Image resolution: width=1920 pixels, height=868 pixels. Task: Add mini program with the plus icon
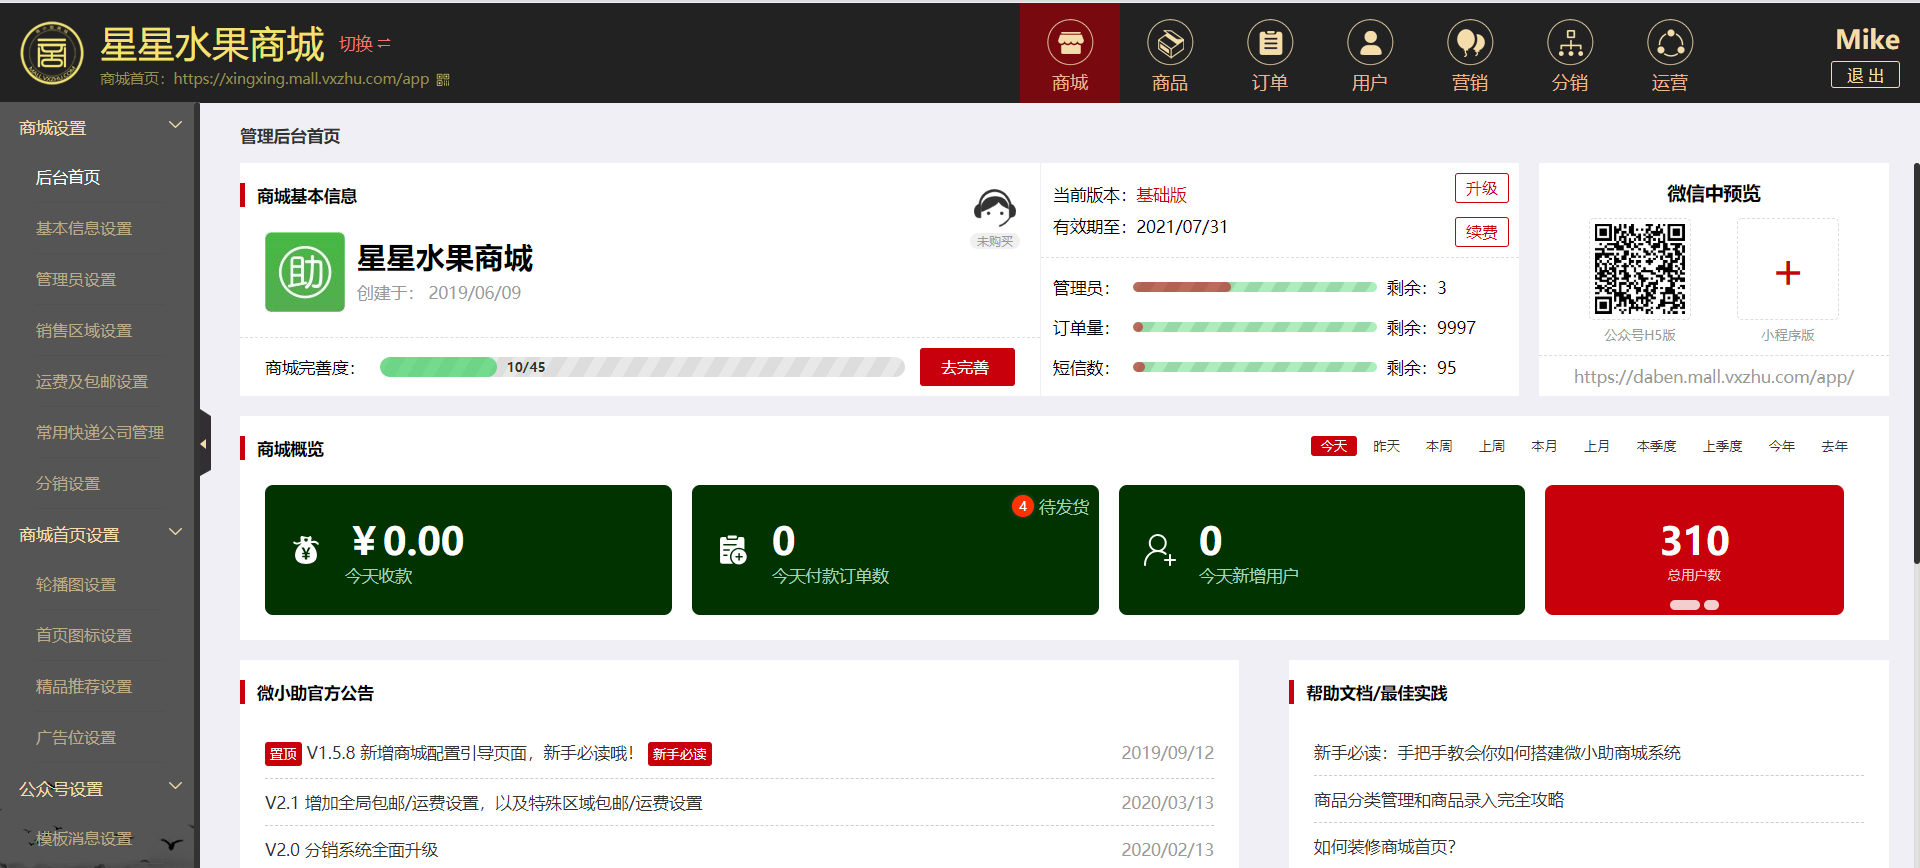click(x=1787, y=272)
